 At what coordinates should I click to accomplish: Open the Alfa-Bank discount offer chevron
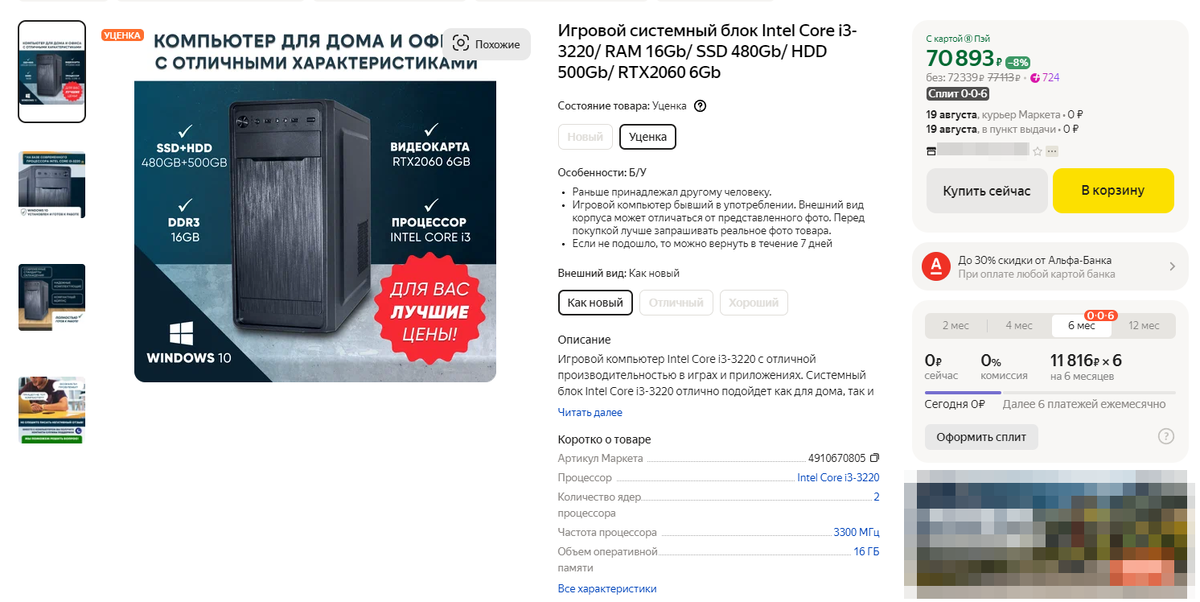coord(1172,266)
